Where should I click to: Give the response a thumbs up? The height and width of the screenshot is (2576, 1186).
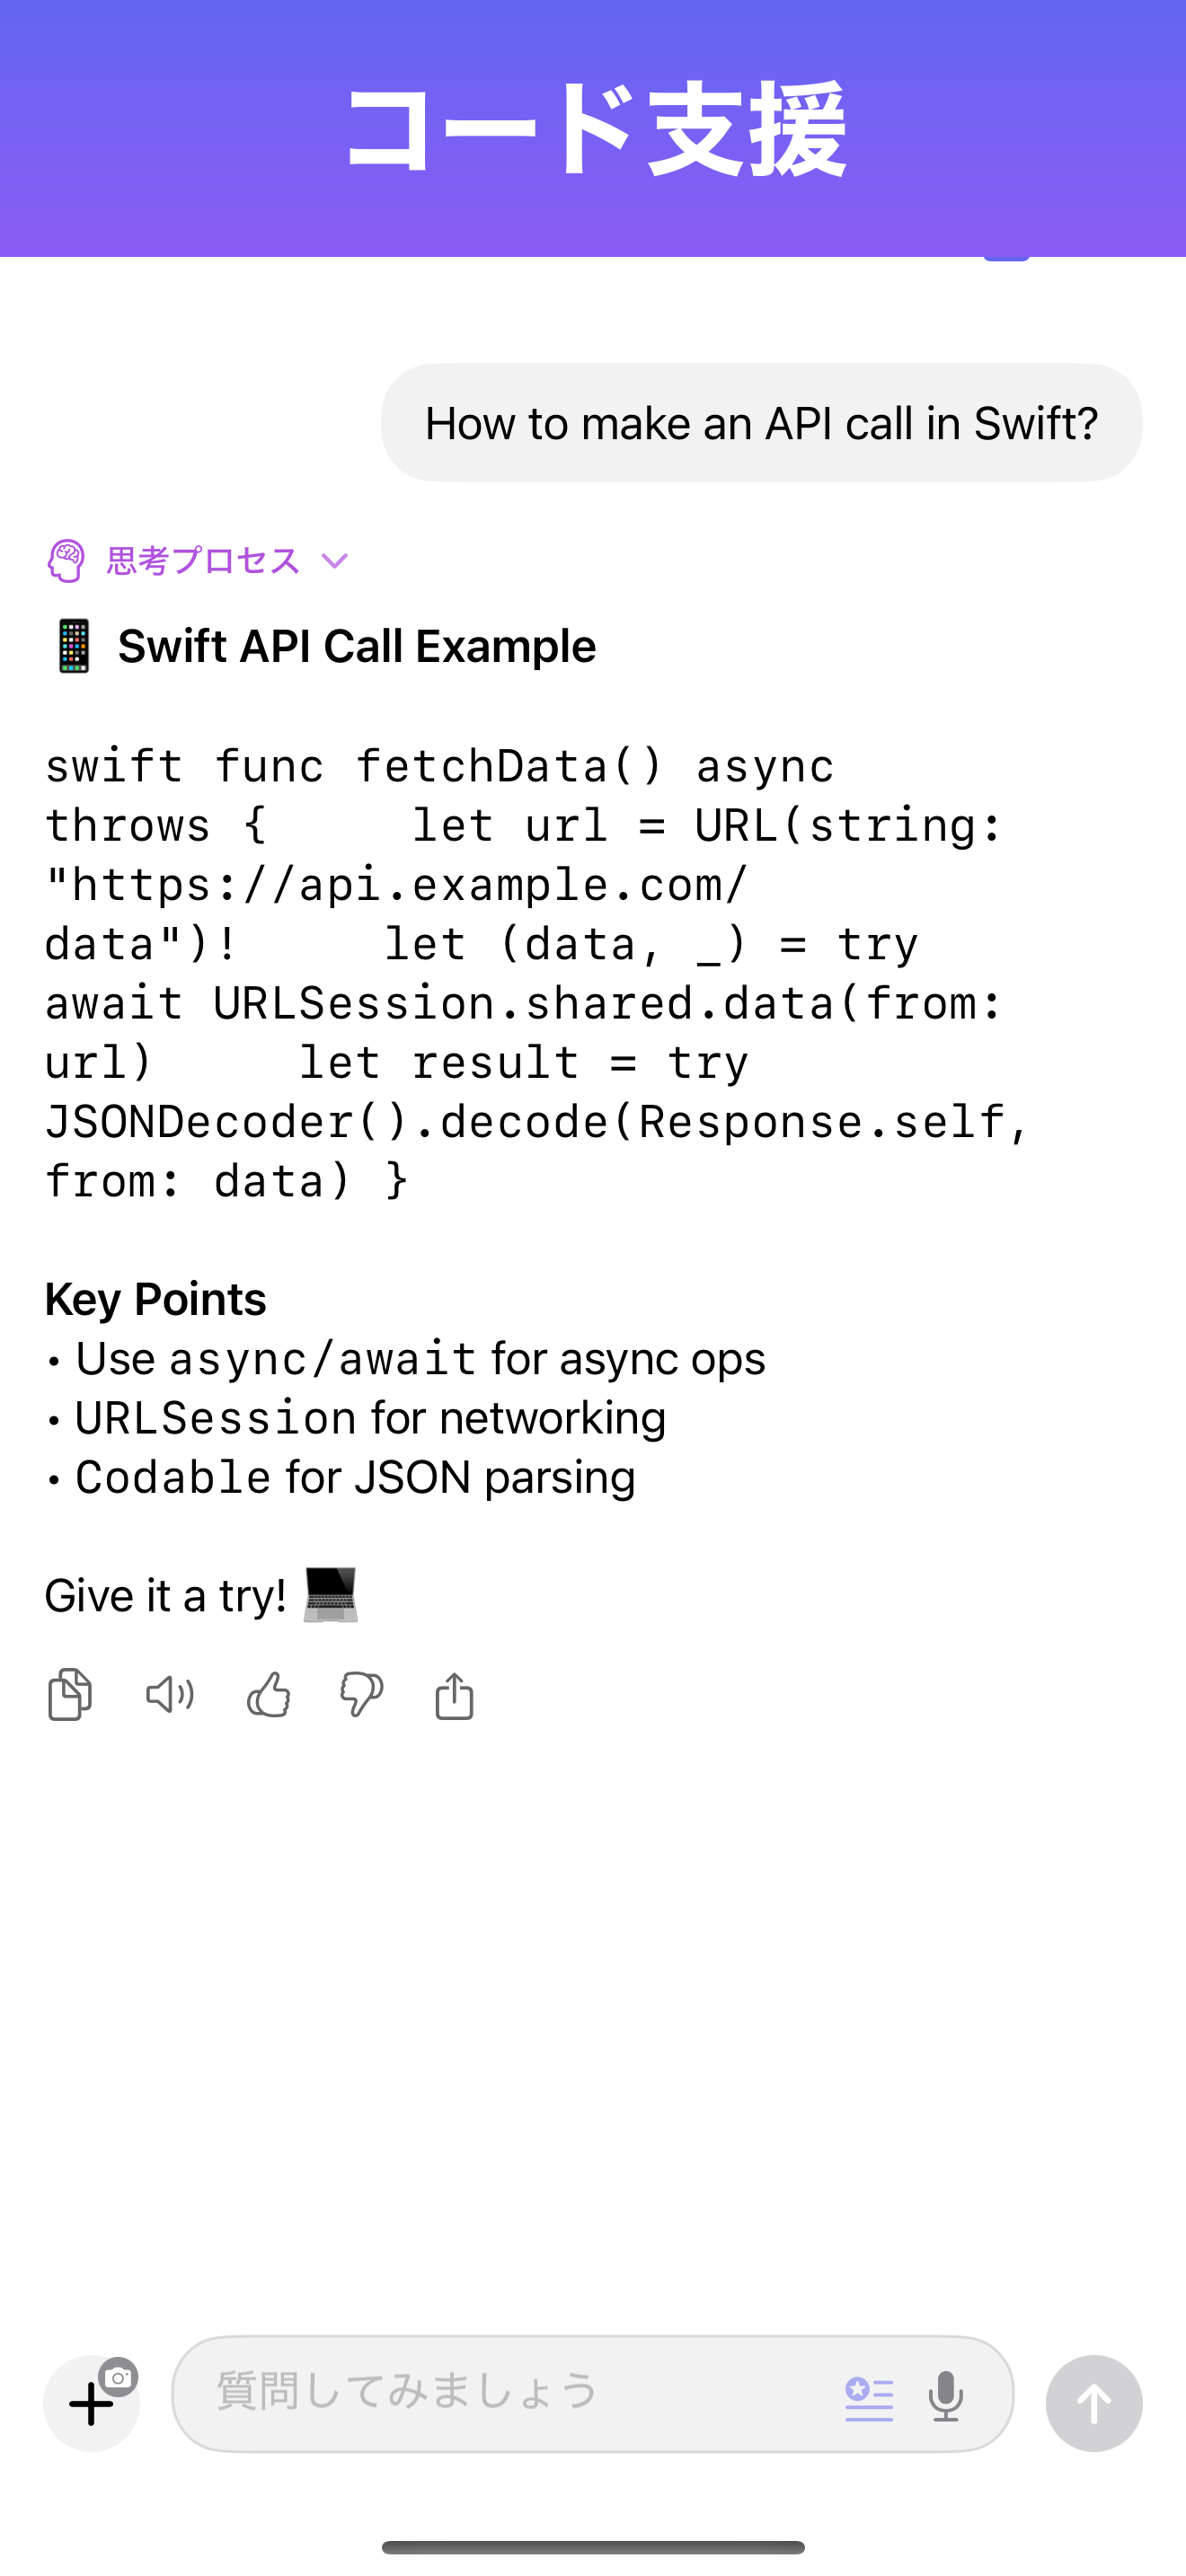point(268,1695)
